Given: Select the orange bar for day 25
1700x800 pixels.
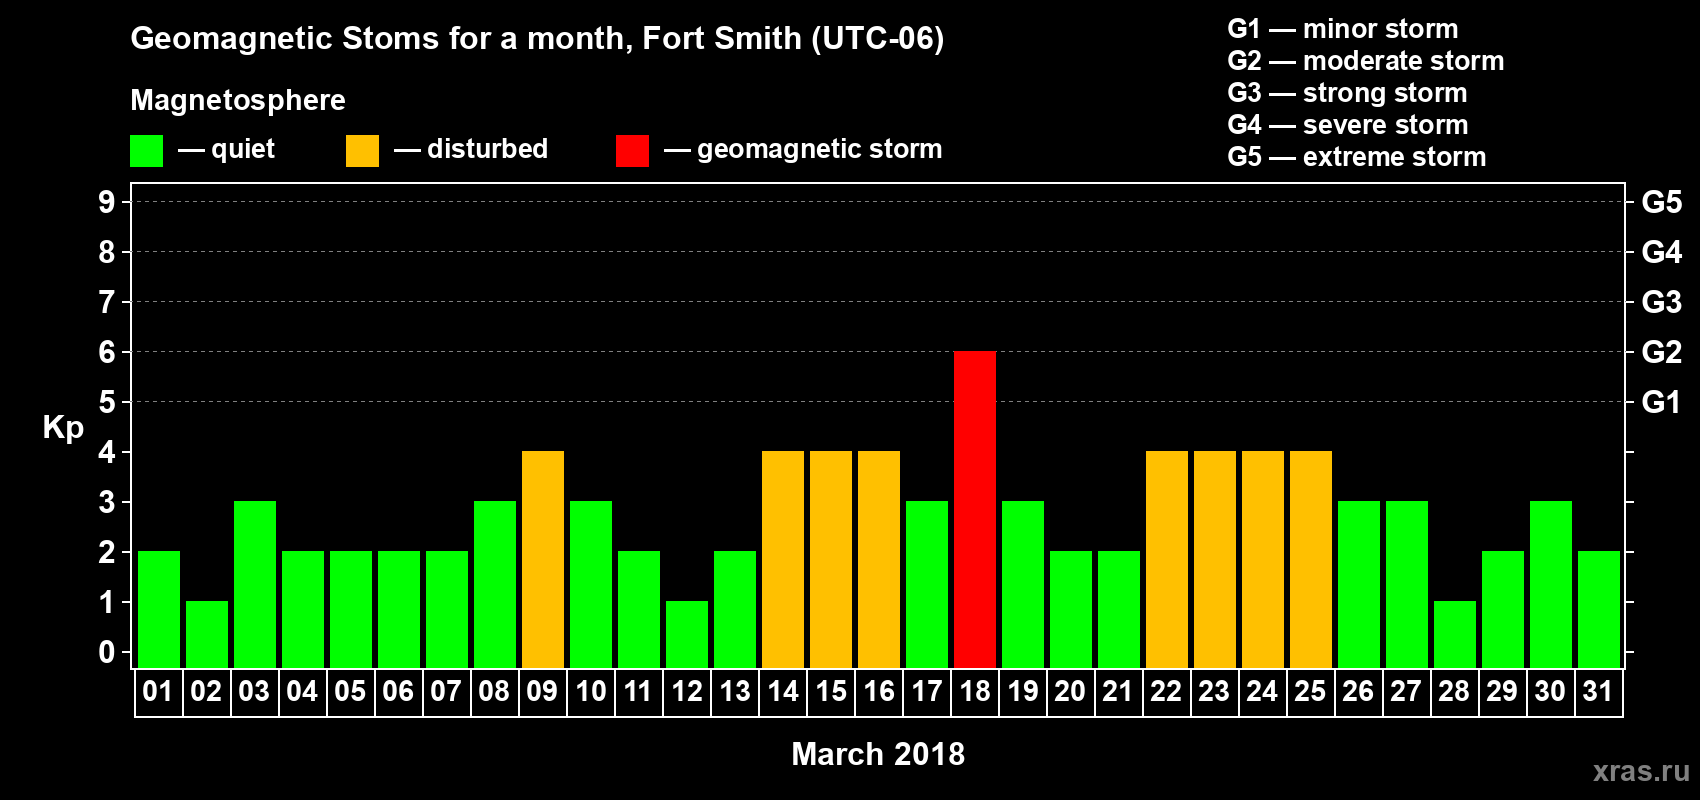Looking at the screenshot, I should (x=1311, y=559).
